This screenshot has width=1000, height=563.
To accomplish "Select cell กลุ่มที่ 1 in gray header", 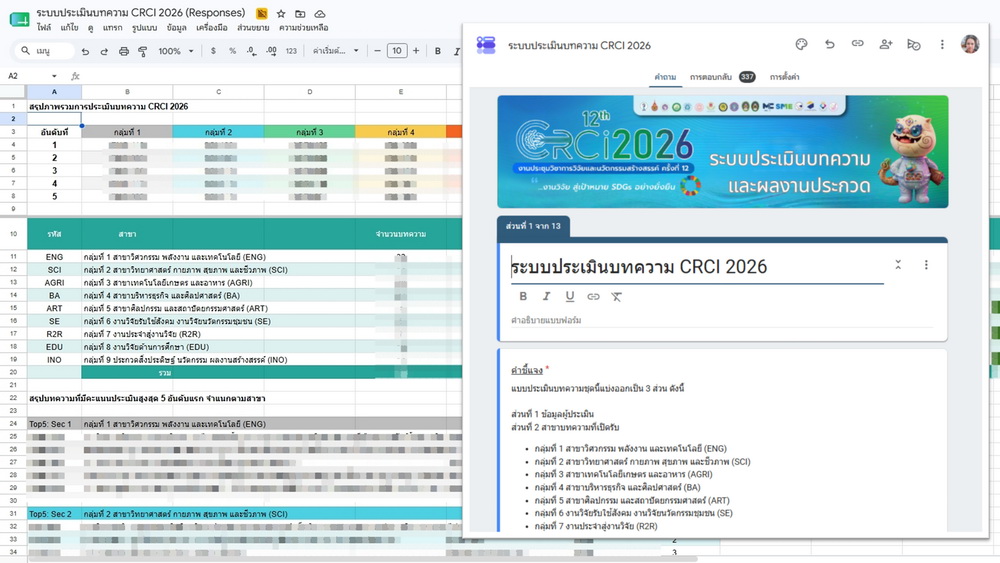I will pyautogui.click(x=127, y=132).
